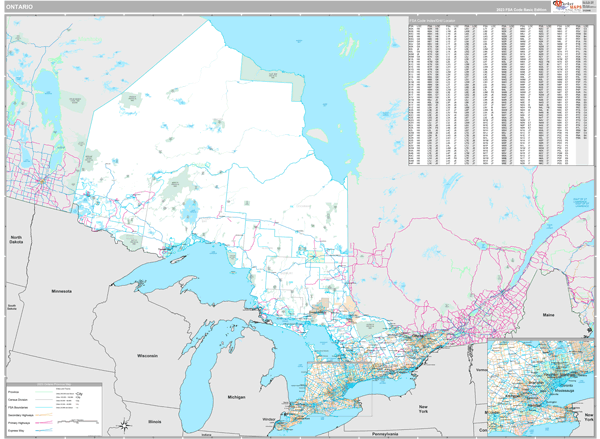Click the Secondary Highways legend entry
The height and width of the screenshot is (439, 600).
click(x=19, y=415)
